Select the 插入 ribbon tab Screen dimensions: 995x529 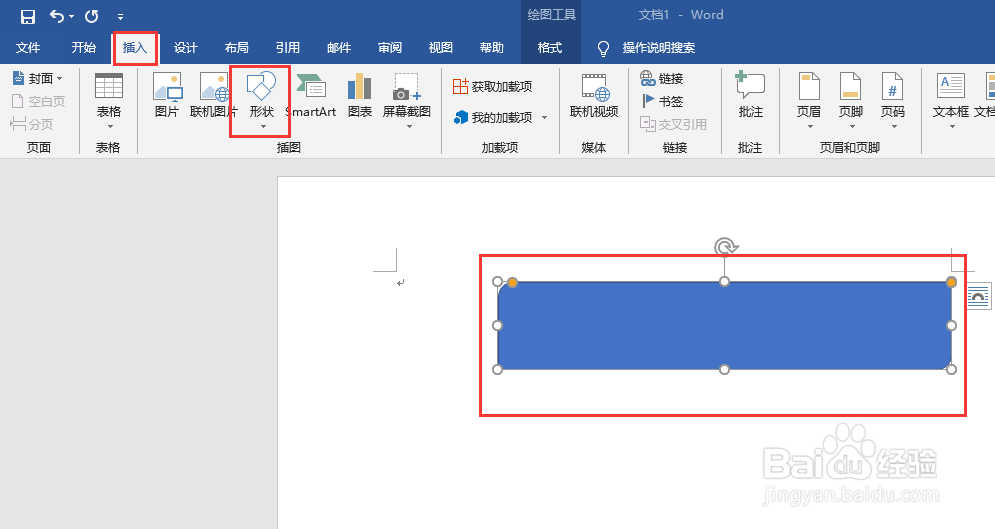(x=135, y=48)
